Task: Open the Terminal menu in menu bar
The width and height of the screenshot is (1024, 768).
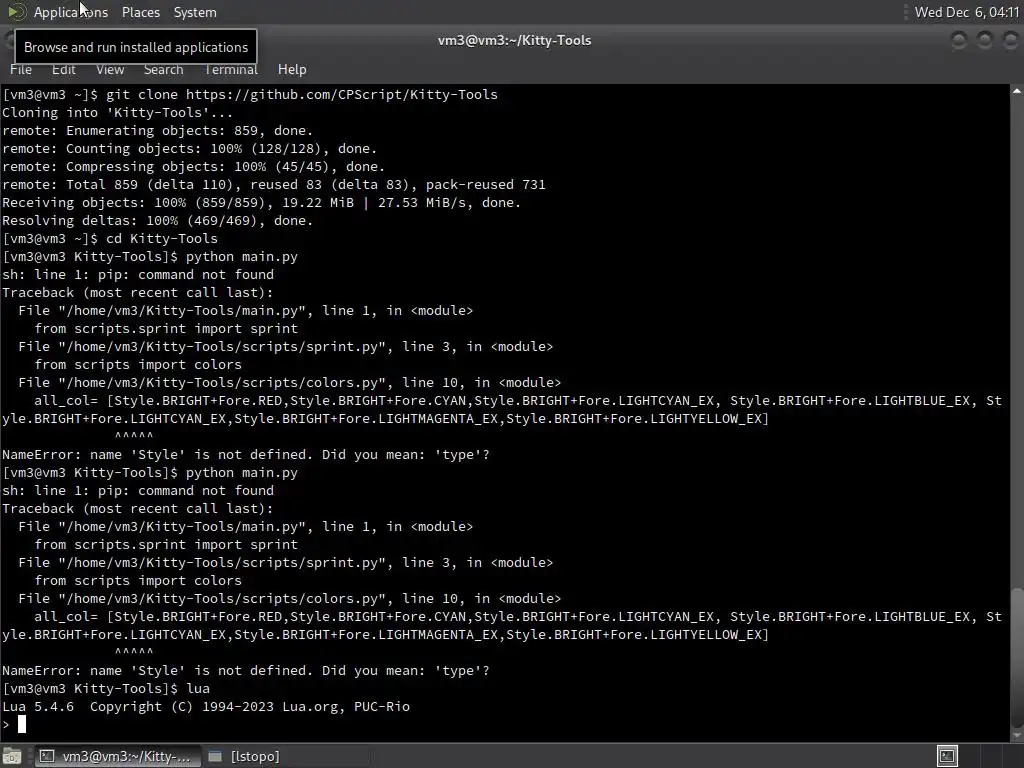Action: click(231, 69)
